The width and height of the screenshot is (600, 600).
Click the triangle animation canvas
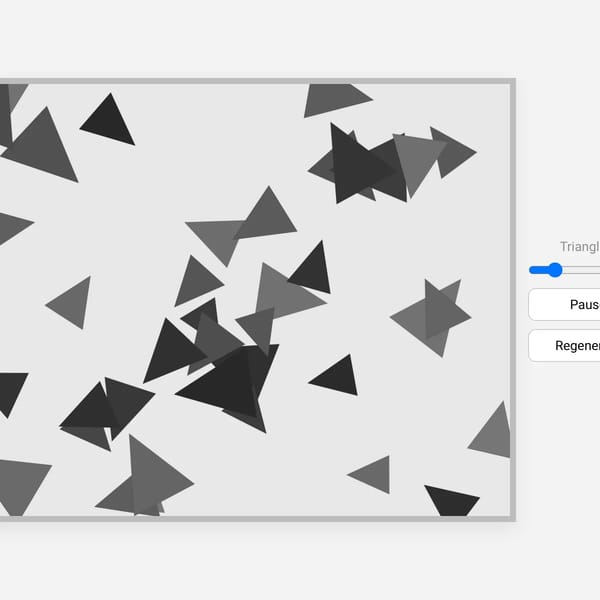256,300
